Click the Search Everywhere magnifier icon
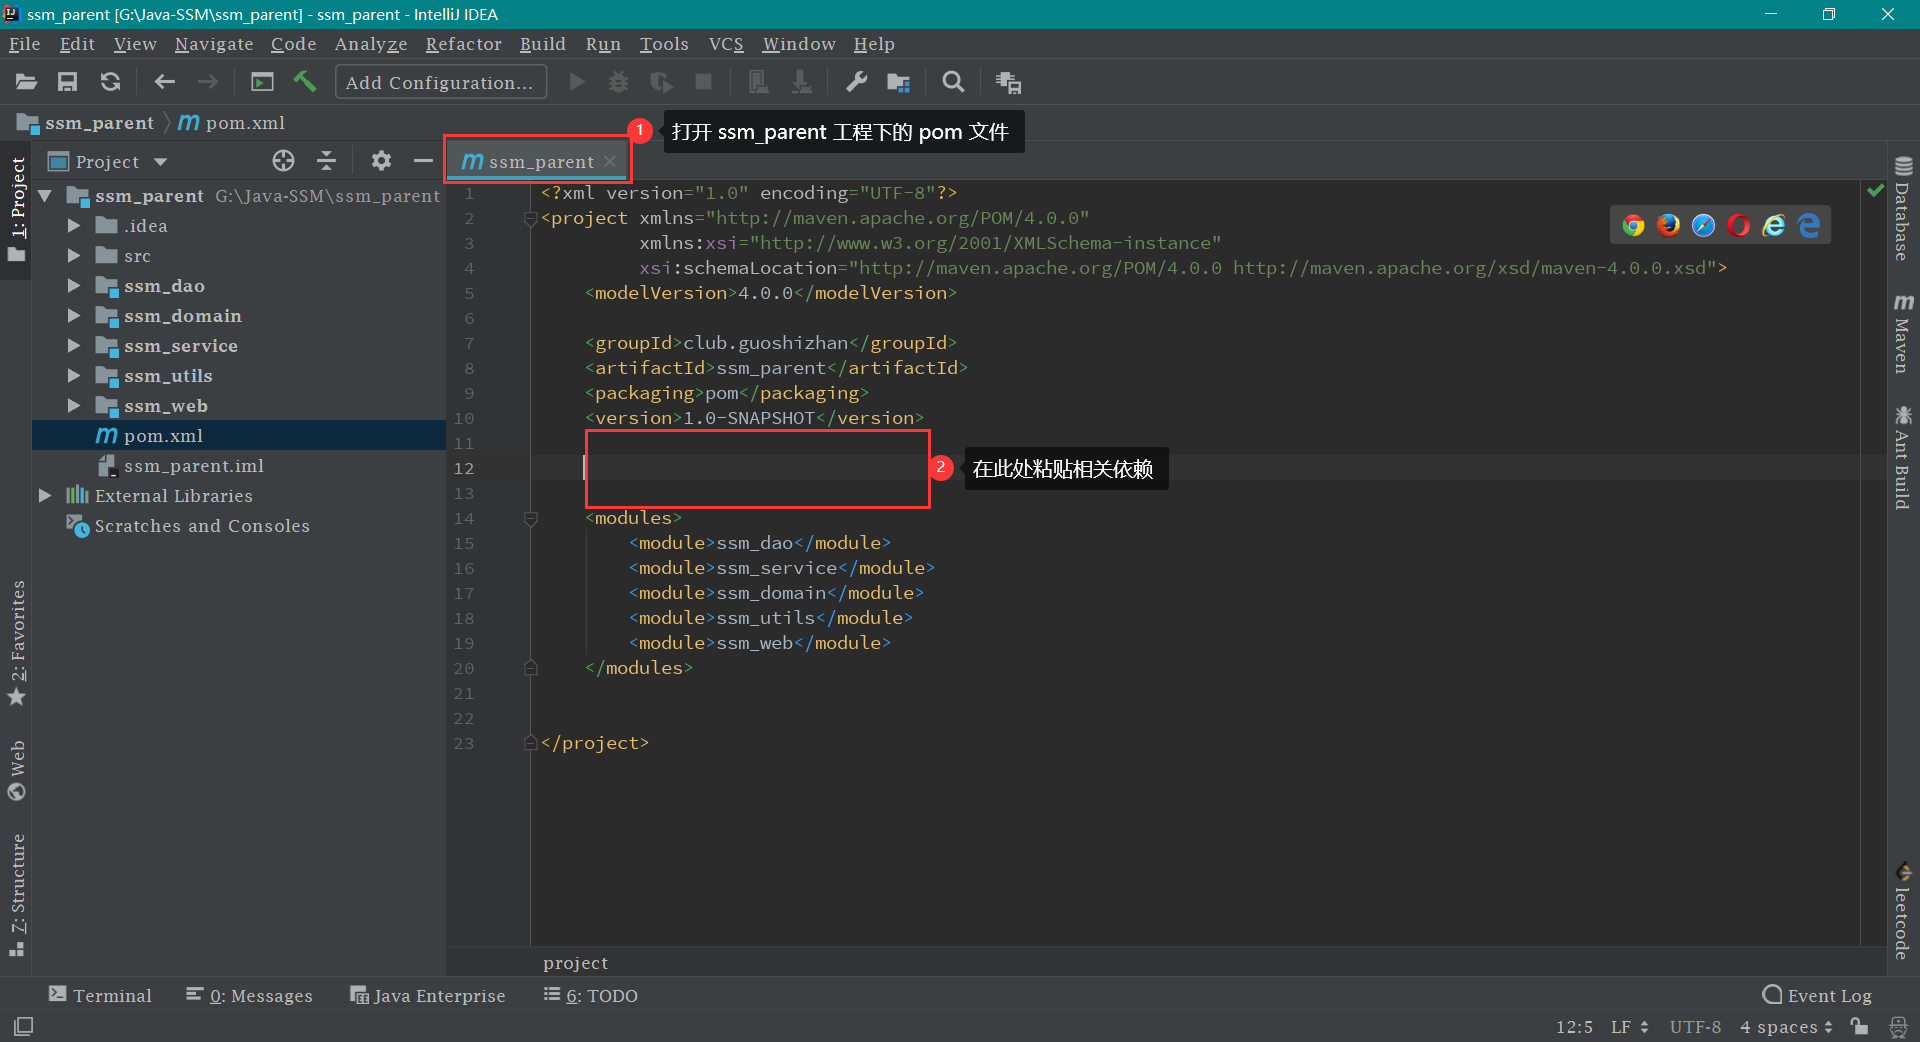The width and height of the screenshot is (1920, 1042). click(x=953, y=82)
